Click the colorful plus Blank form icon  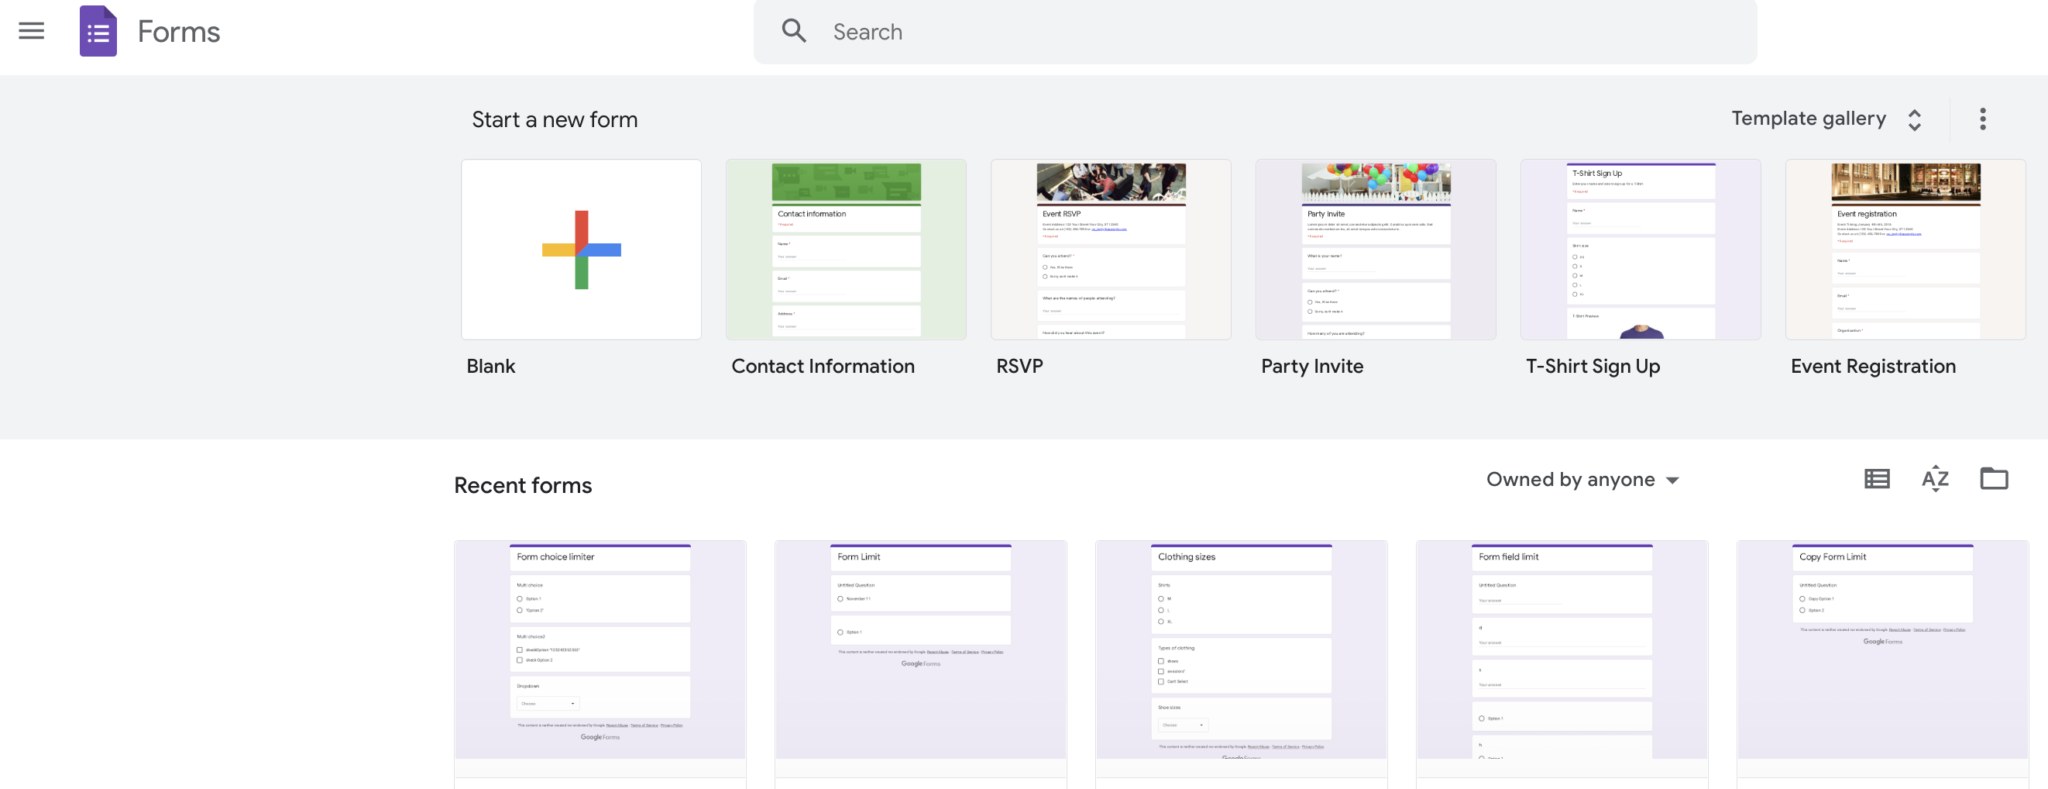(581, 250)
